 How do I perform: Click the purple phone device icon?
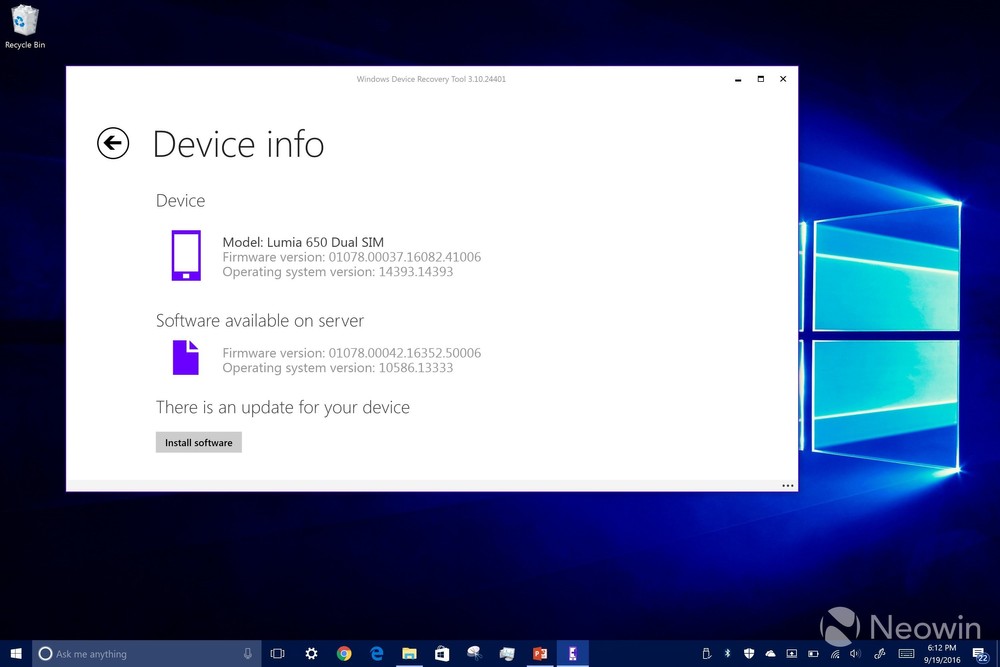186,256
